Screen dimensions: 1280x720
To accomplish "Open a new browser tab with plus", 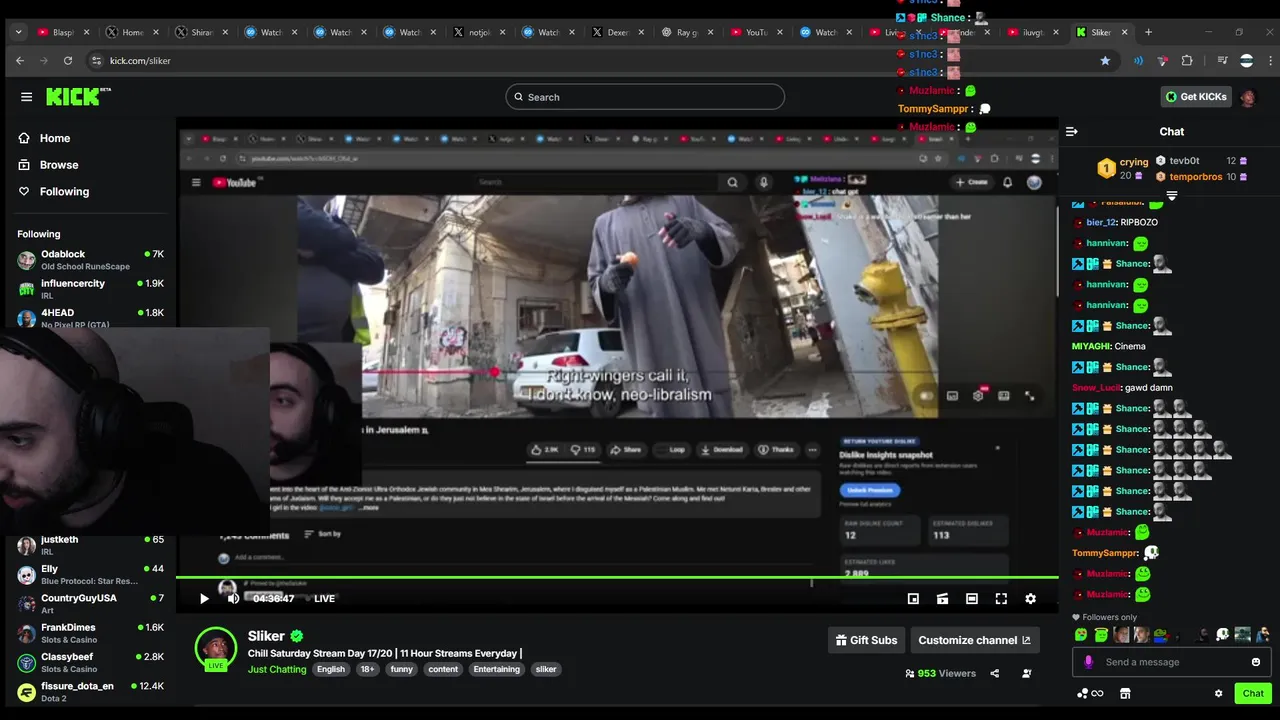I will pyautogui.click(x=1148, y=32).
